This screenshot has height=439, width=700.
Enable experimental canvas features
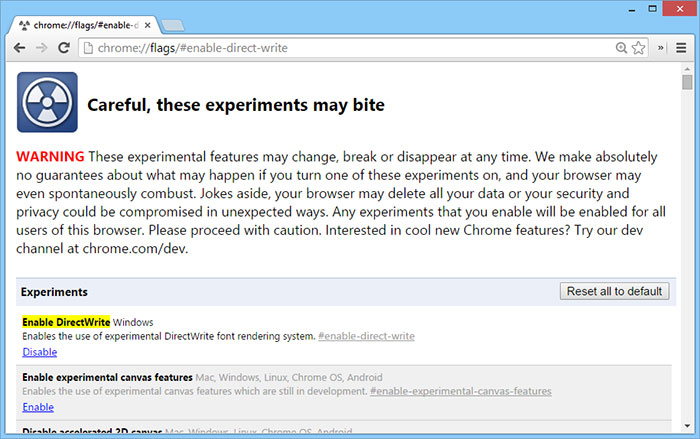tap(38, 407)
